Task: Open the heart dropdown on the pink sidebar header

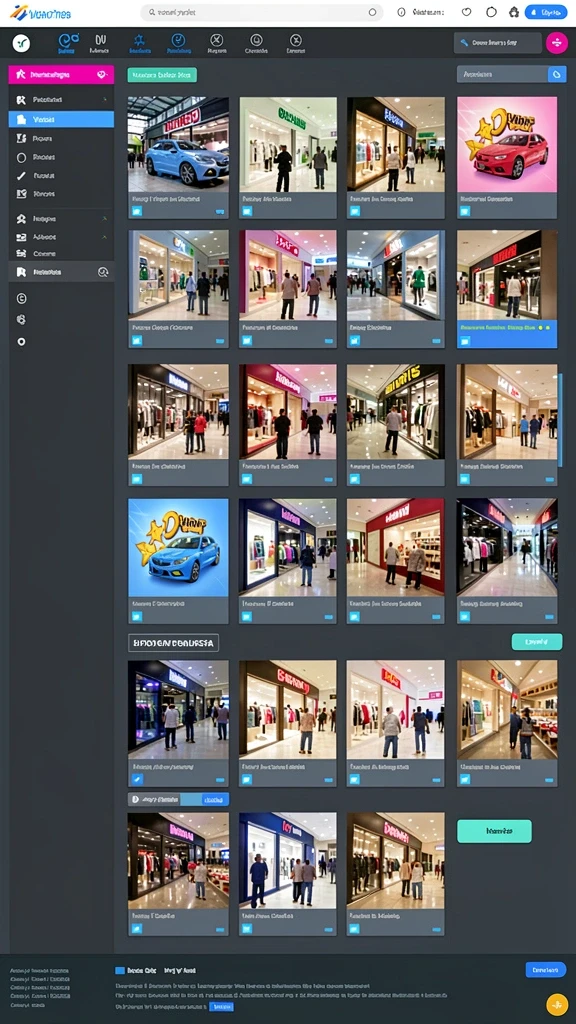Action: coord(102,75)
